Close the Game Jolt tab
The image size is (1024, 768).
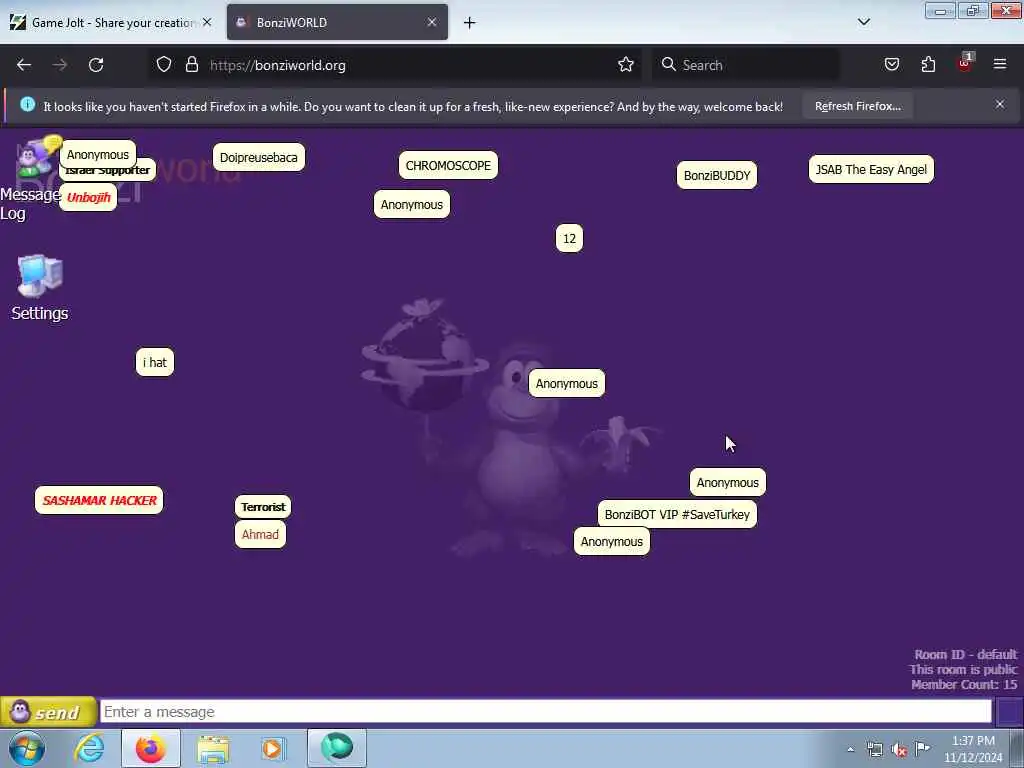[x=207, y=22]
